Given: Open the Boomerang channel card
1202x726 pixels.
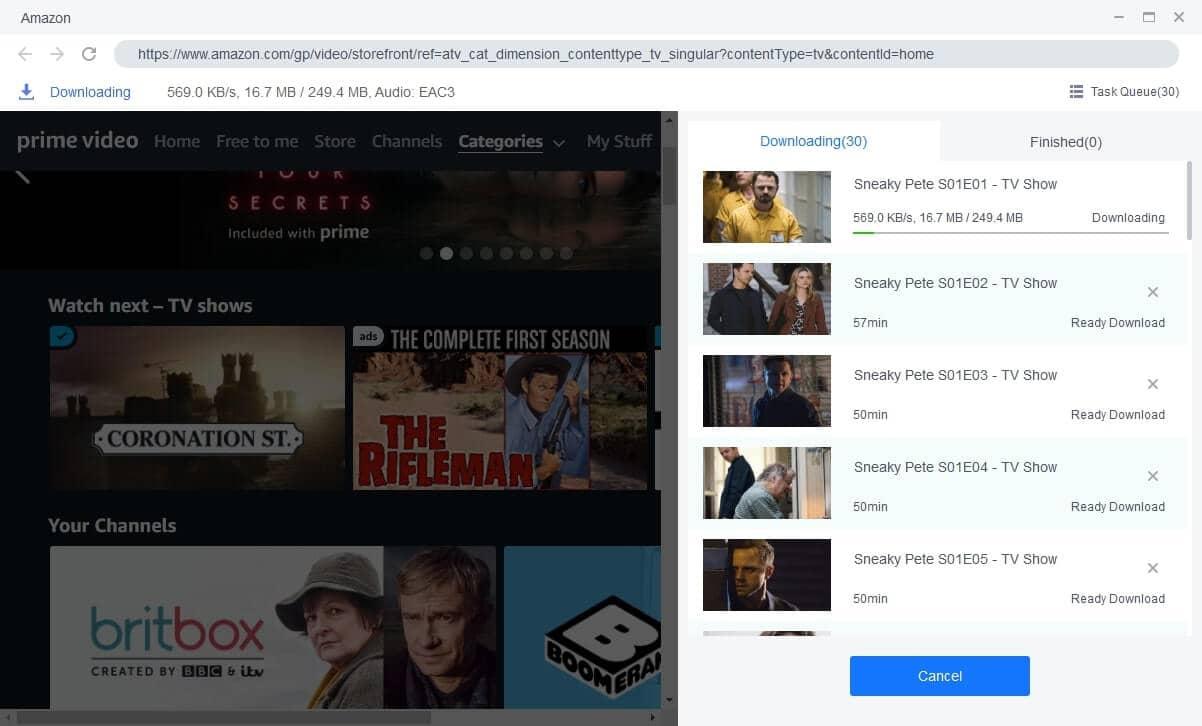Looking at the screenshot, I should point(582,626).
